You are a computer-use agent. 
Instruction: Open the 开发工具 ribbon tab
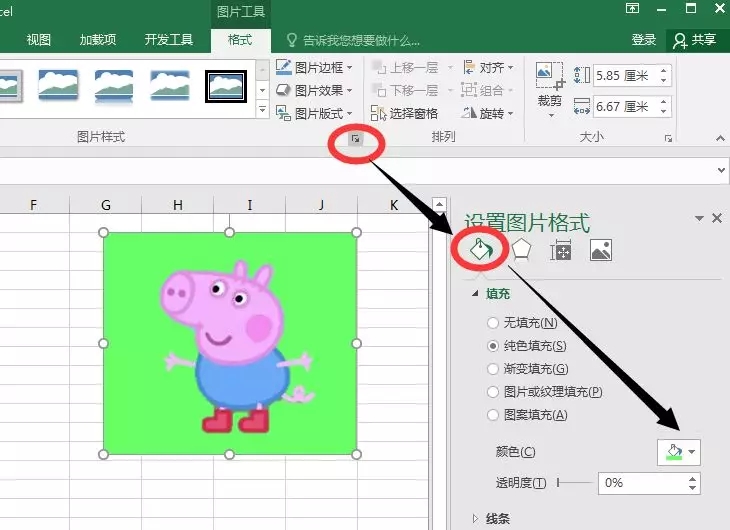(x=168, y=40)
